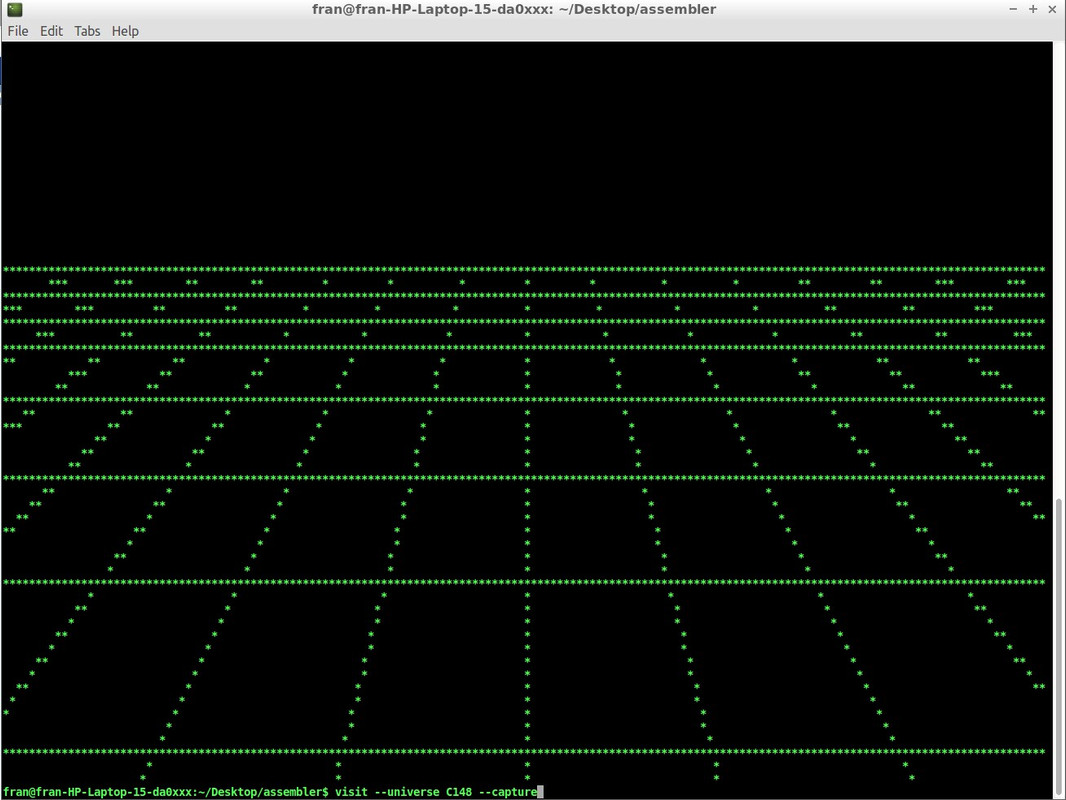The width and height of the screenshot is (1066, 800).
Task: Open the Tabs menu
Action: tap(87, 31)
